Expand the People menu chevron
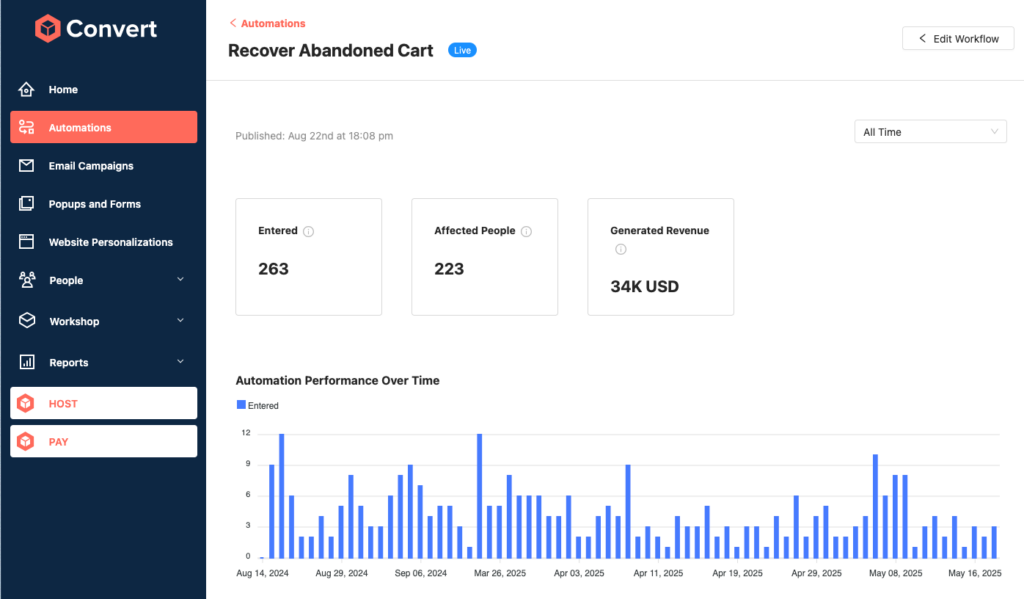This screenshot has width=1024, height=599. tap(180, 280)
